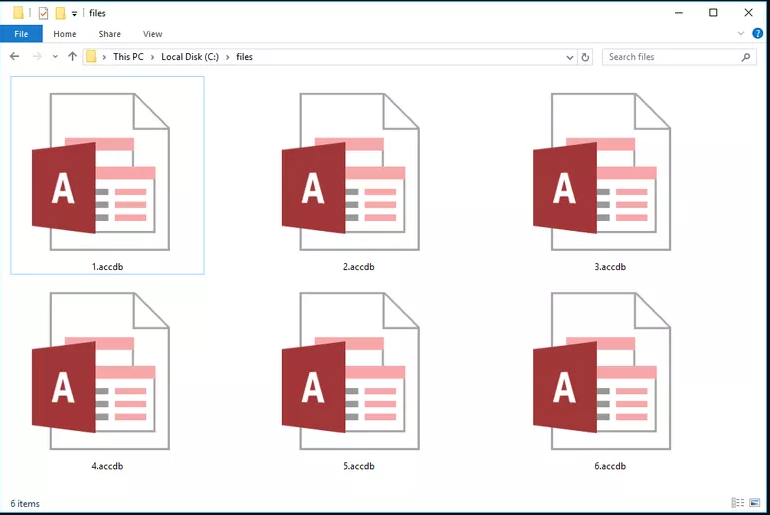The height and width of the screenshot is (515, 770).
Task: Maximize the files window
Action: tap(713, 13)
